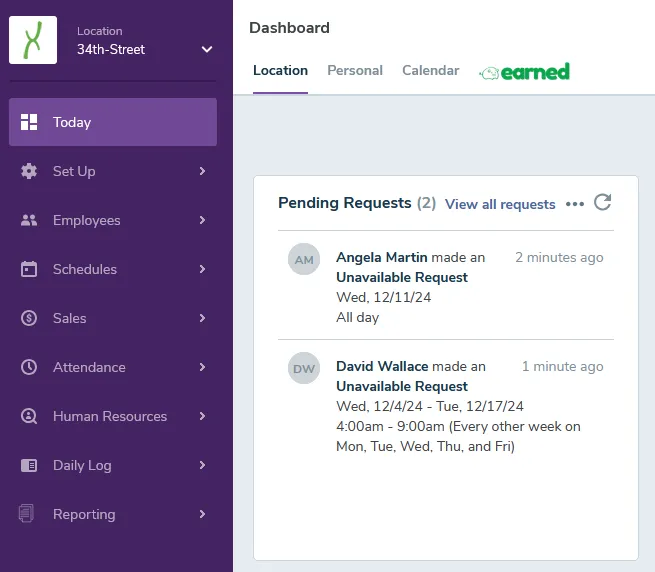Open David Wallace's name link
This screenshot has width=655, height=572.
click(x=382, y=366)
